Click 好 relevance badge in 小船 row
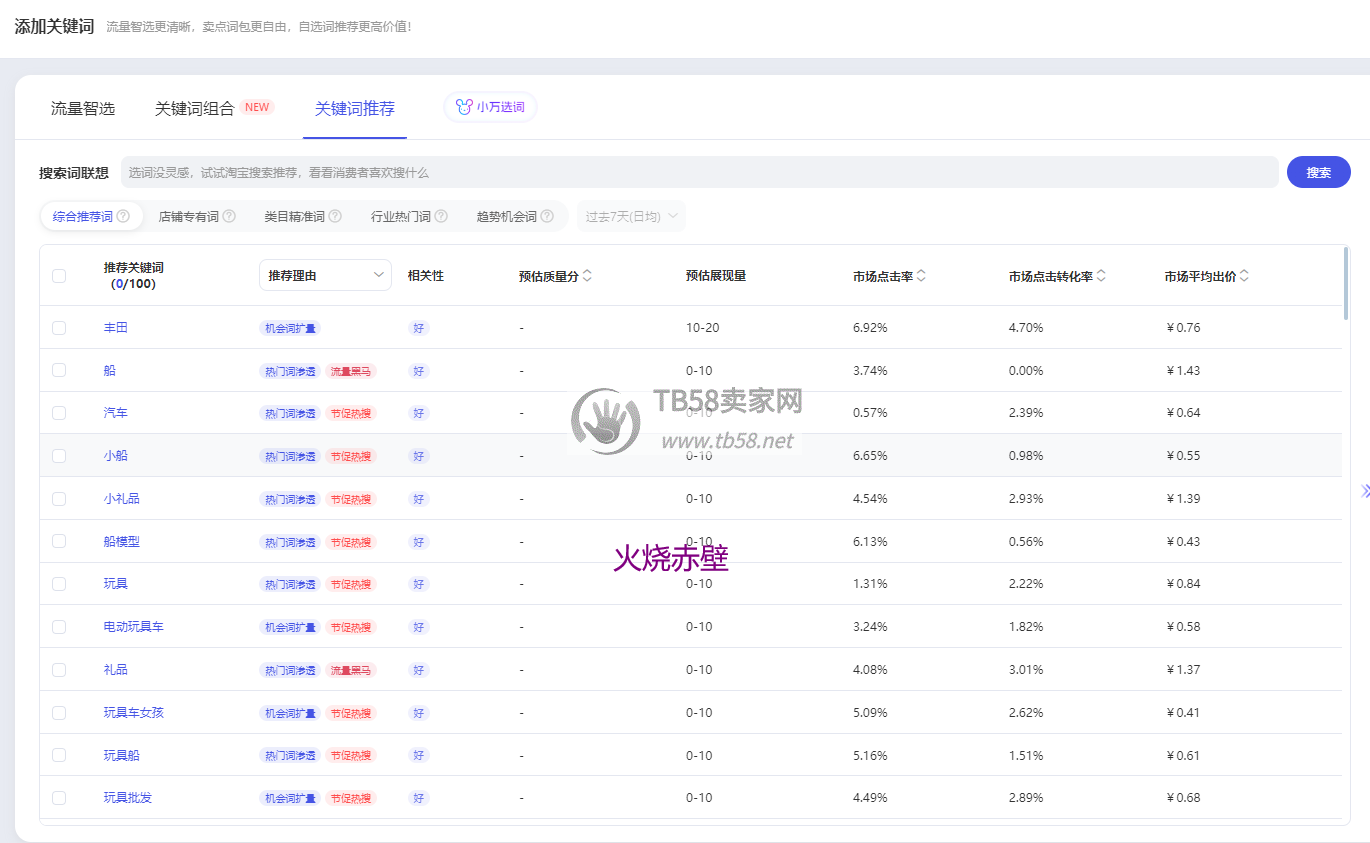Image resolution: width=1370 pixels, height=843 pixels. (x=418, y=456)
